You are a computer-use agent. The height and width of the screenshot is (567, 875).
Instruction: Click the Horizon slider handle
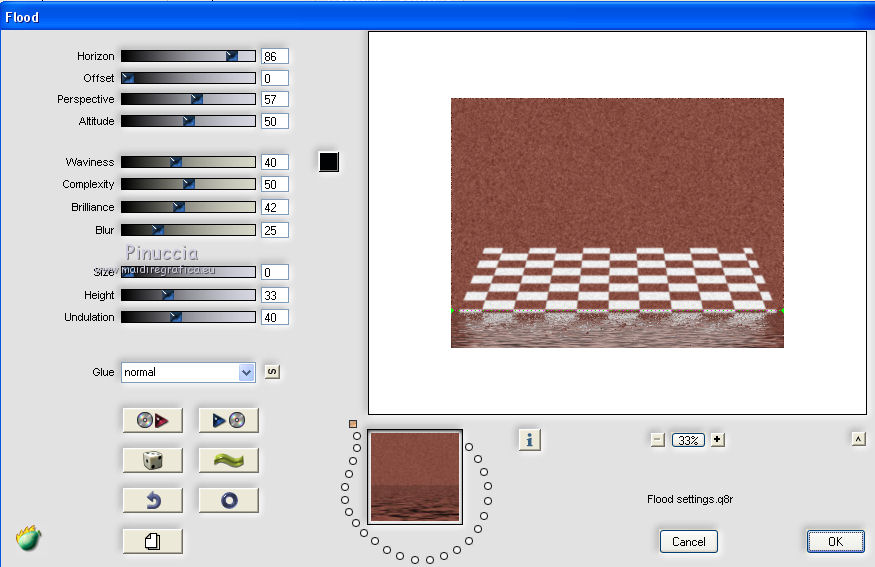tap(232, 56)
